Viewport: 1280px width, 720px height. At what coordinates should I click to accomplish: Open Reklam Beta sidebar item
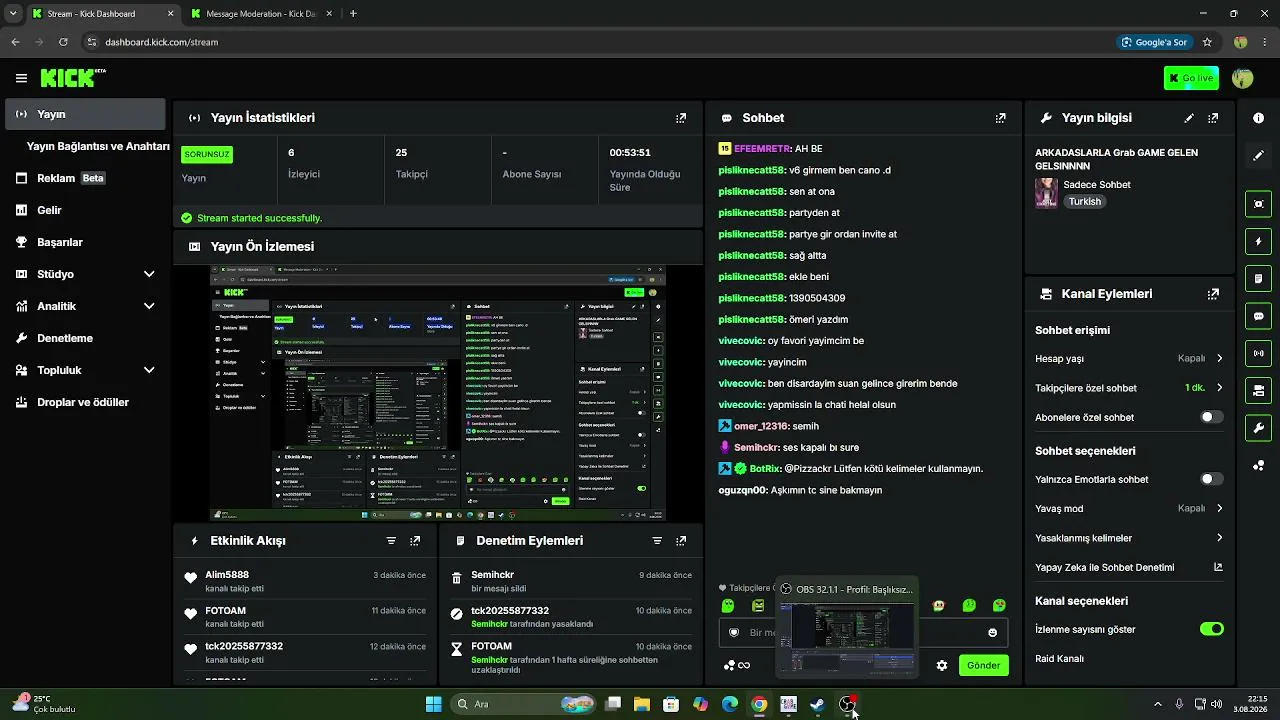(85, 178)
